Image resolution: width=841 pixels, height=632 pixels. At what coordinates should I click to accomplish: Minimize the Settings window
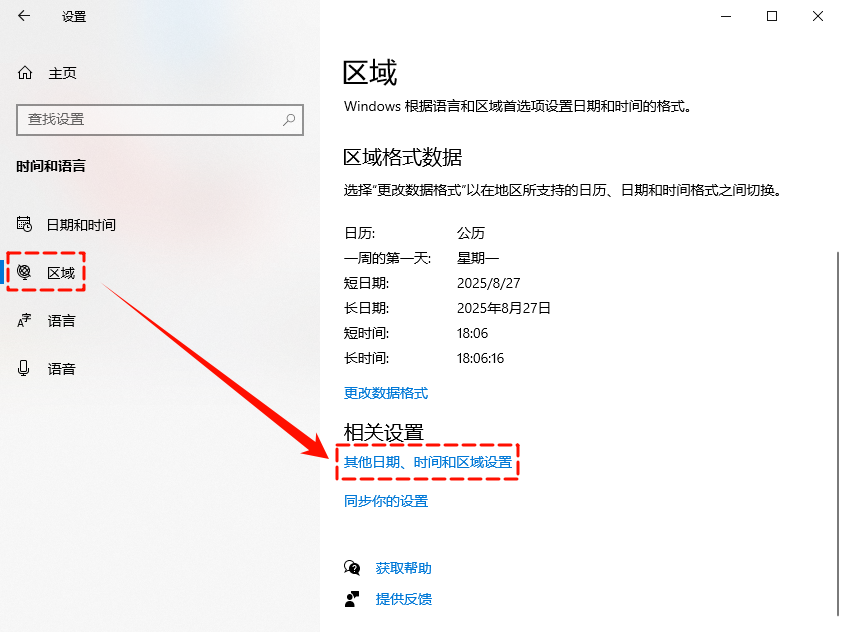click(726, 16)
